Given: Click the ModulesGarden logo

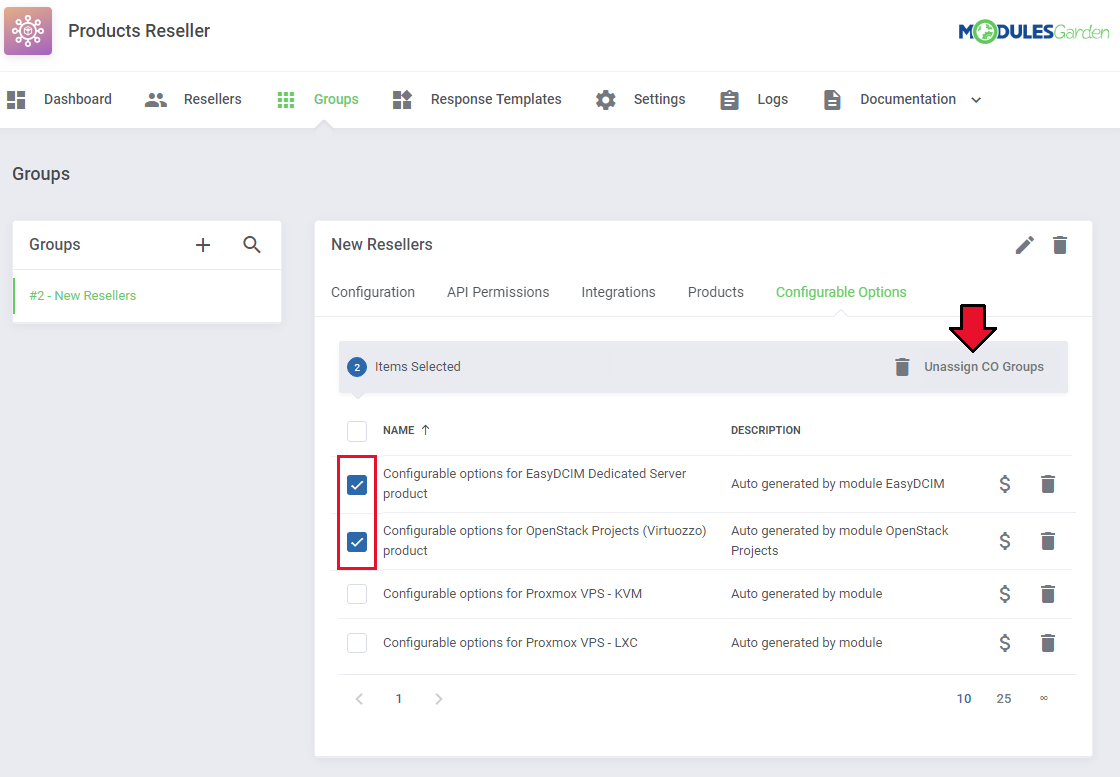Looking at the screenshot, I should (x=1034, y=31).
